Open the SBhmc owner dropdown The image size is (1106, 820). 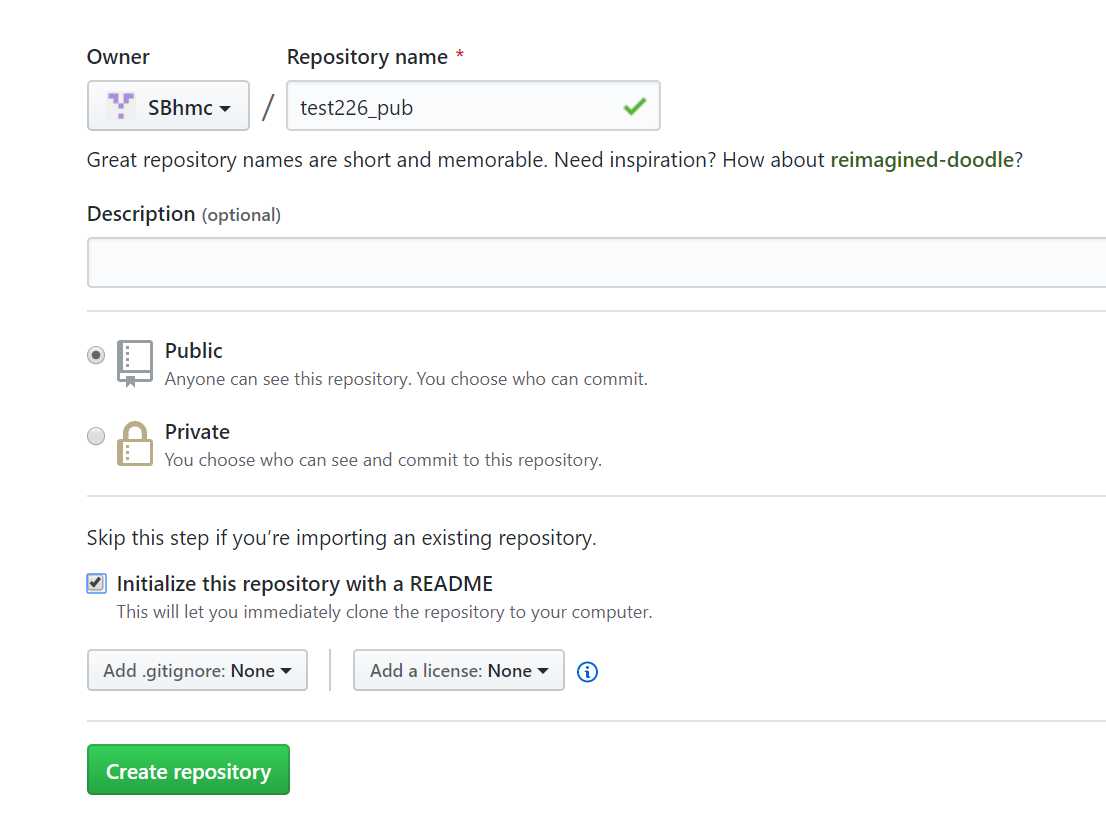coord(168,106)
